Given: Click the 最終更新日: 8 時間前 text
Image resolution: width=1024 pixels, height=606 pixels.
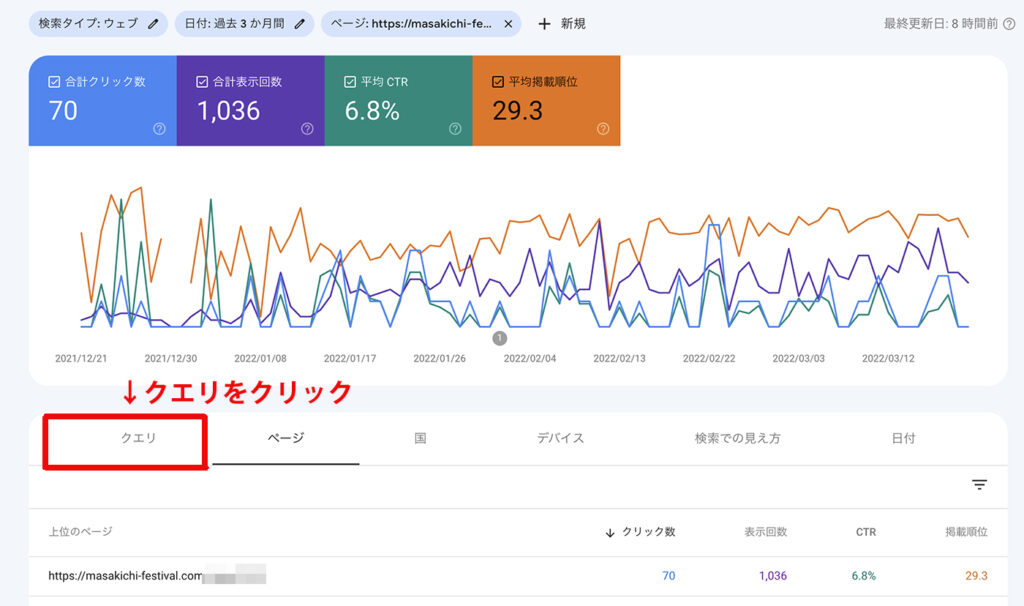Looking at the screenshot, I should point(941,24).
